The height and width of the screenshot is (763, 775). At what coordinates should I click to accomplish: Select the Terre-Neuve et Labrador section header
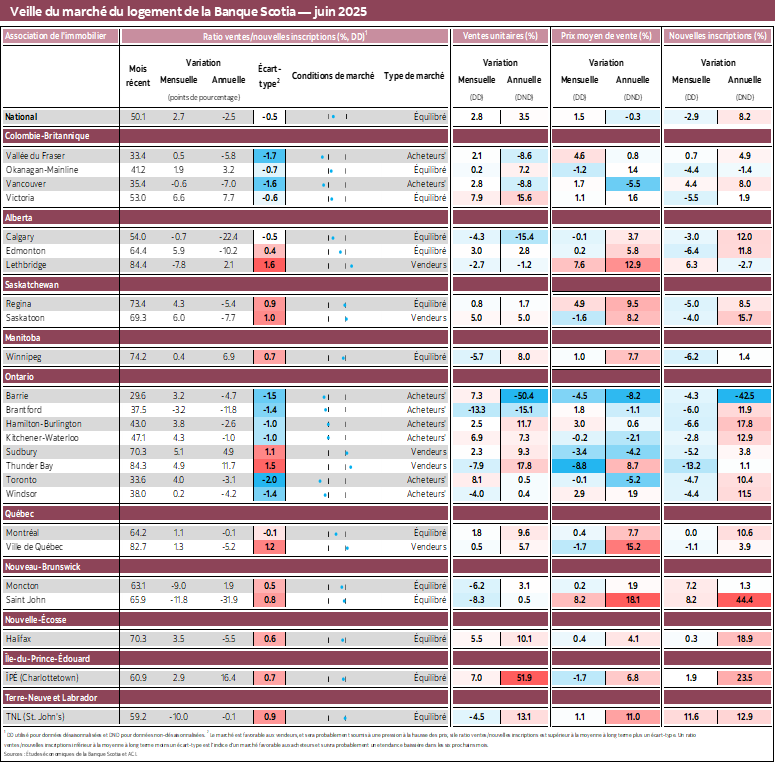[51, 697]
